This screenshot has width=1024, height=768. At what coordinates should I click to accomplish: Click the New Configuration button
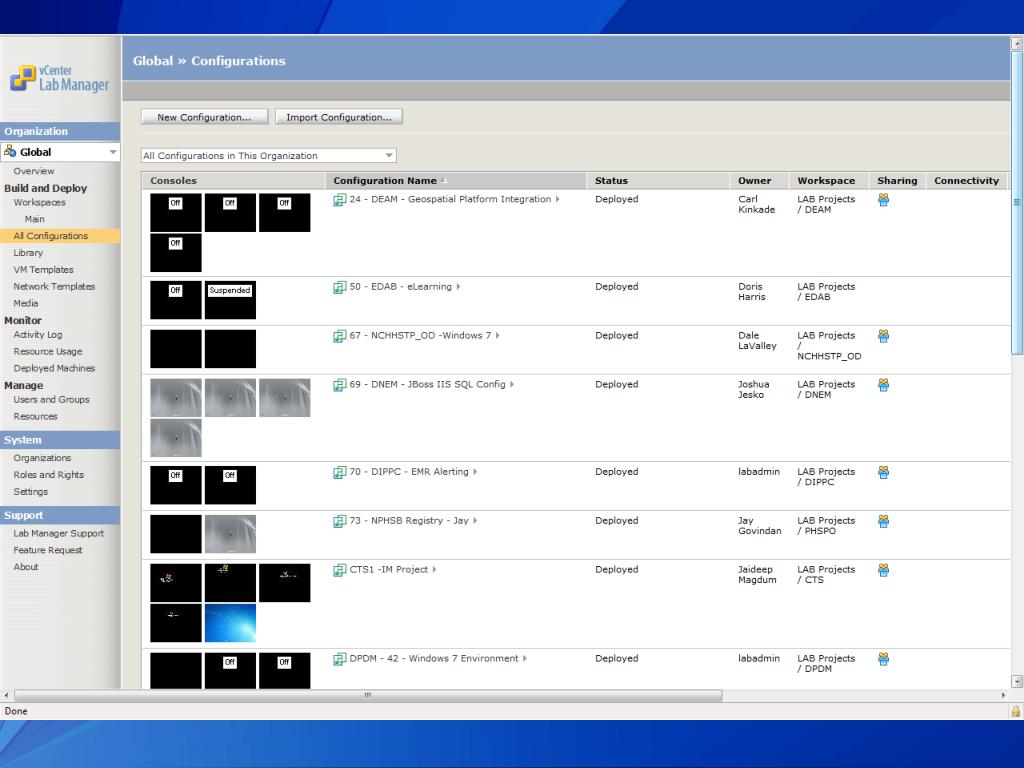point(204,117)
